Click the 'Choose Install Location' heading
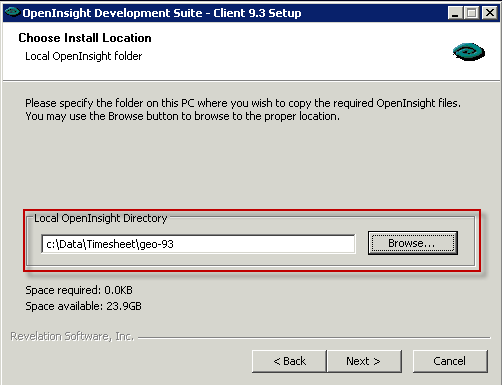Viewport: 502px width, 385px height. pos(85,38)
